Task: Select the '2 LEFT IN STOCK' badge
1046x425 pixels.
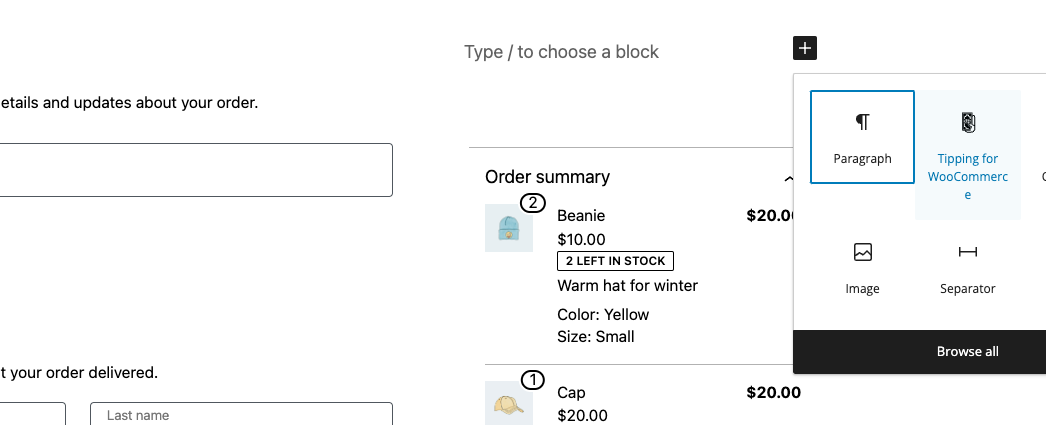Action: tap(615, 261)
